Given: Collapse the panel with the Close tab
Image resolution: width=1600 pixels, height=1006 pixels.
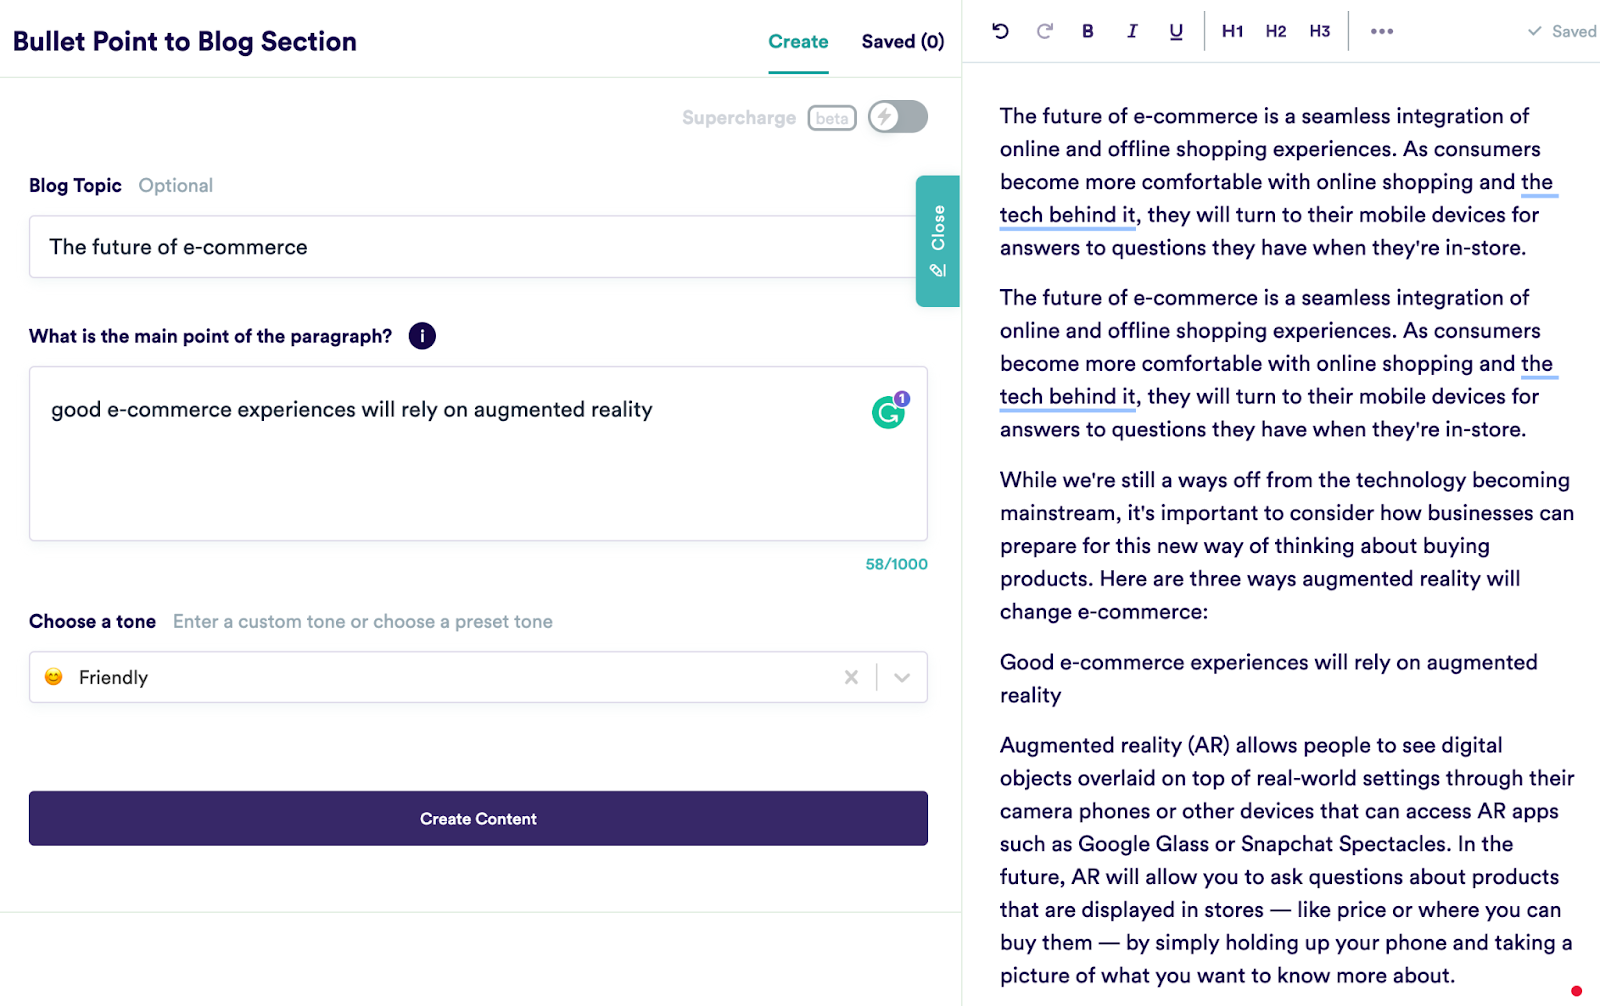Looking at the screenshot, I should pos(938,241).
